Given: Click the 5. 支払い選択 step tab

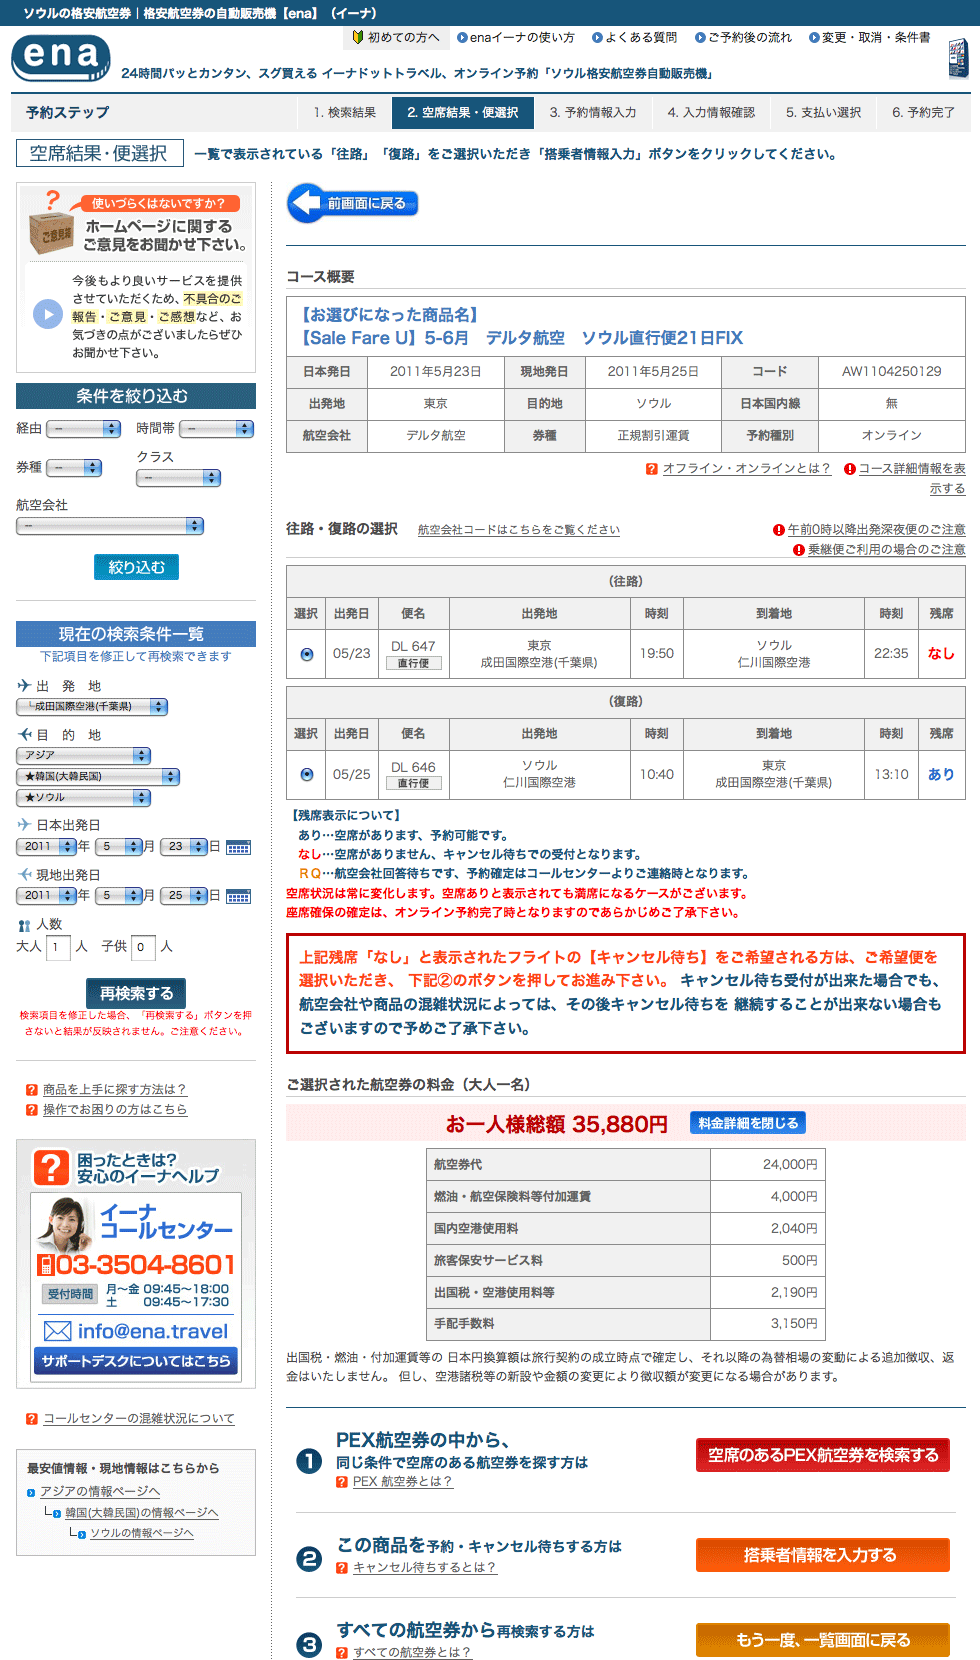Looking at the screenshot, I should click(x=823, y=113).
